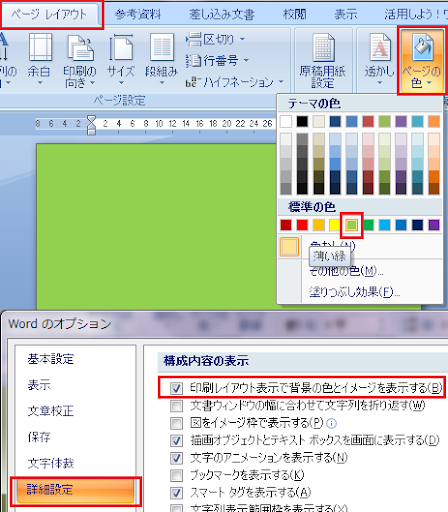Screen dimensions: 448x512
Task: Click the first-line indent marker on ruler
Action: pos(91,120)
